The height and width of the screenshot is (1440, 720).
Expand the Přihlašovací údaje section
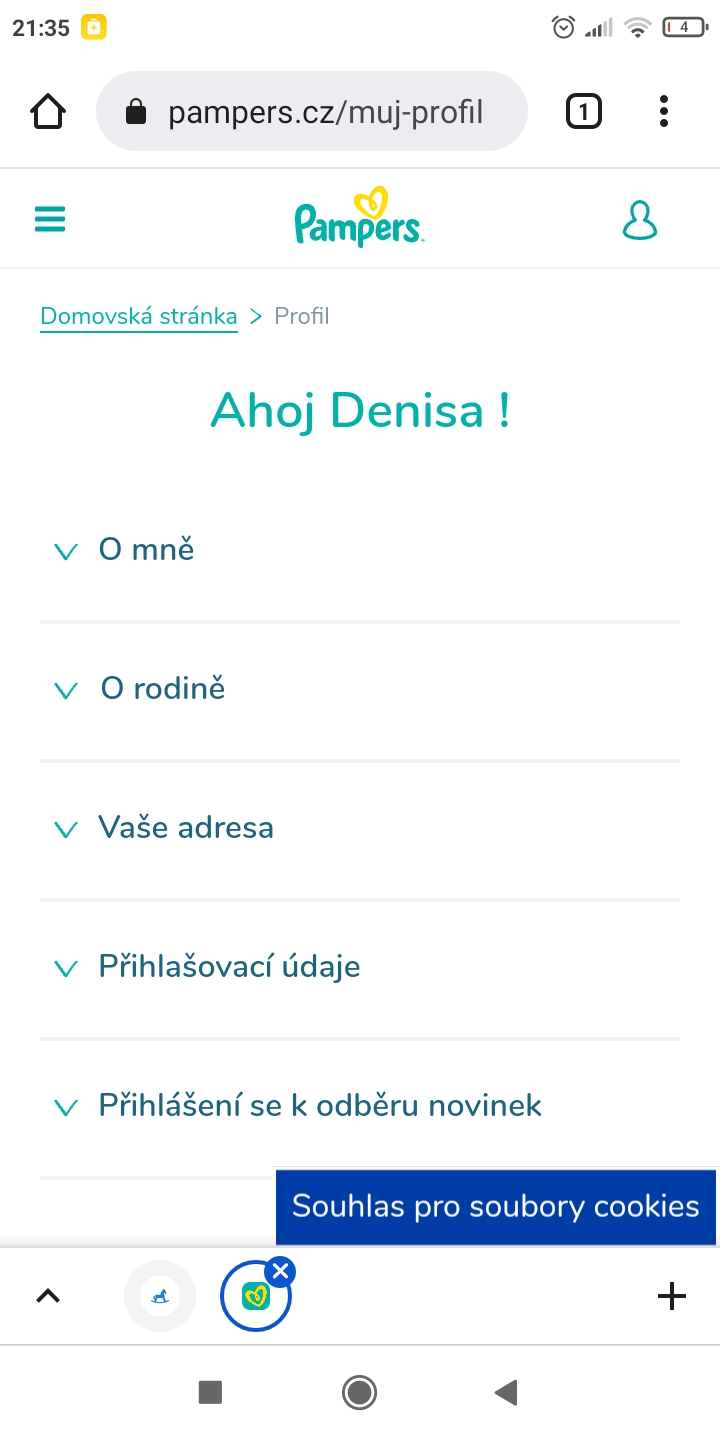(x=229, y=966)
